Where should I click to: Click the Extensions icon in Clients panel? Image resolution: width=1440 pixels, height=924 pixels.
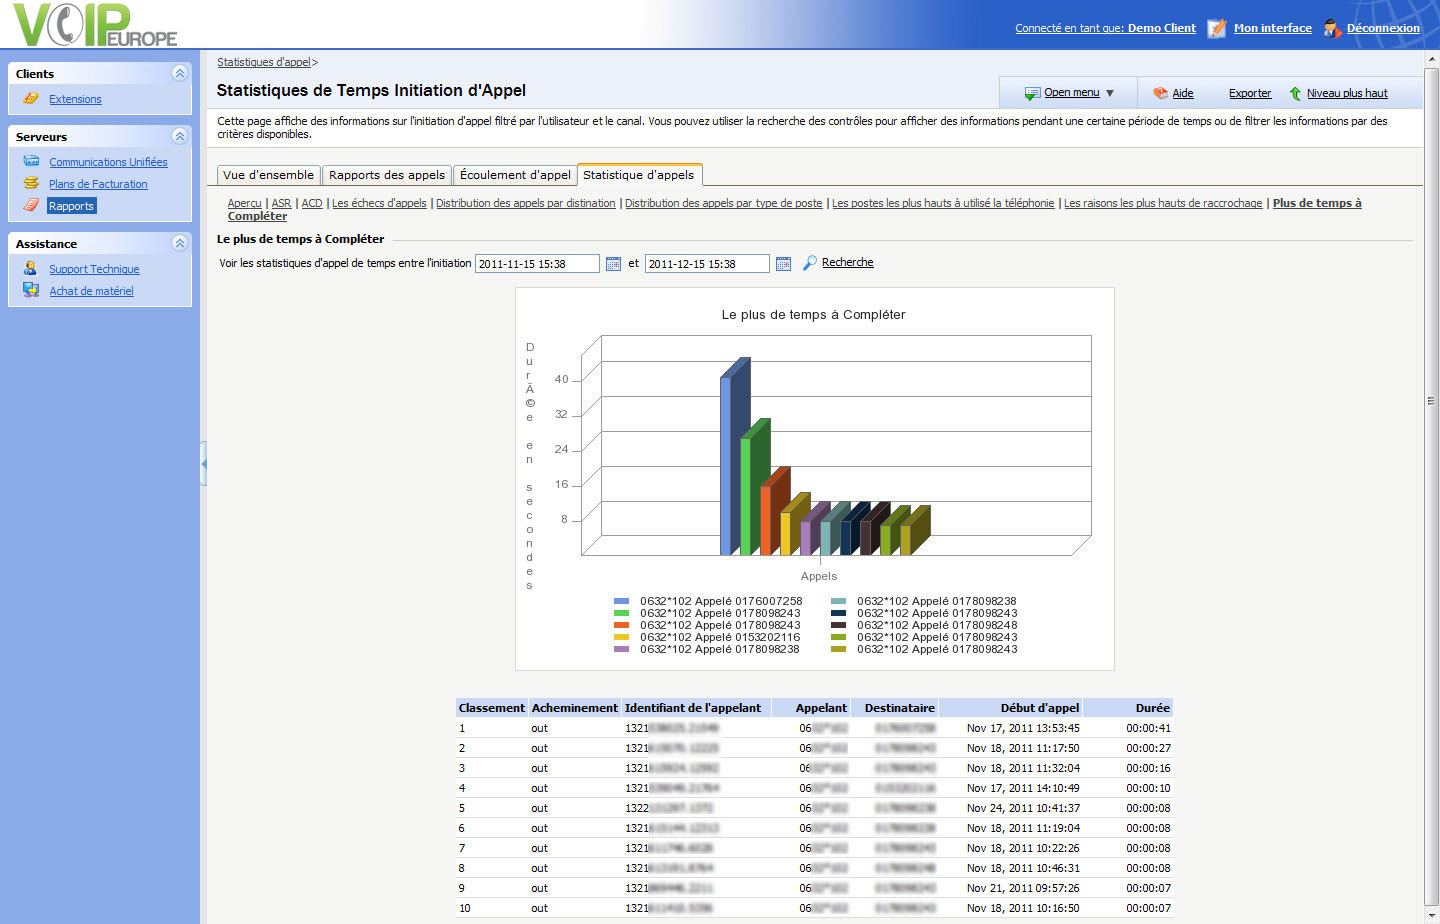click(31, 98)
